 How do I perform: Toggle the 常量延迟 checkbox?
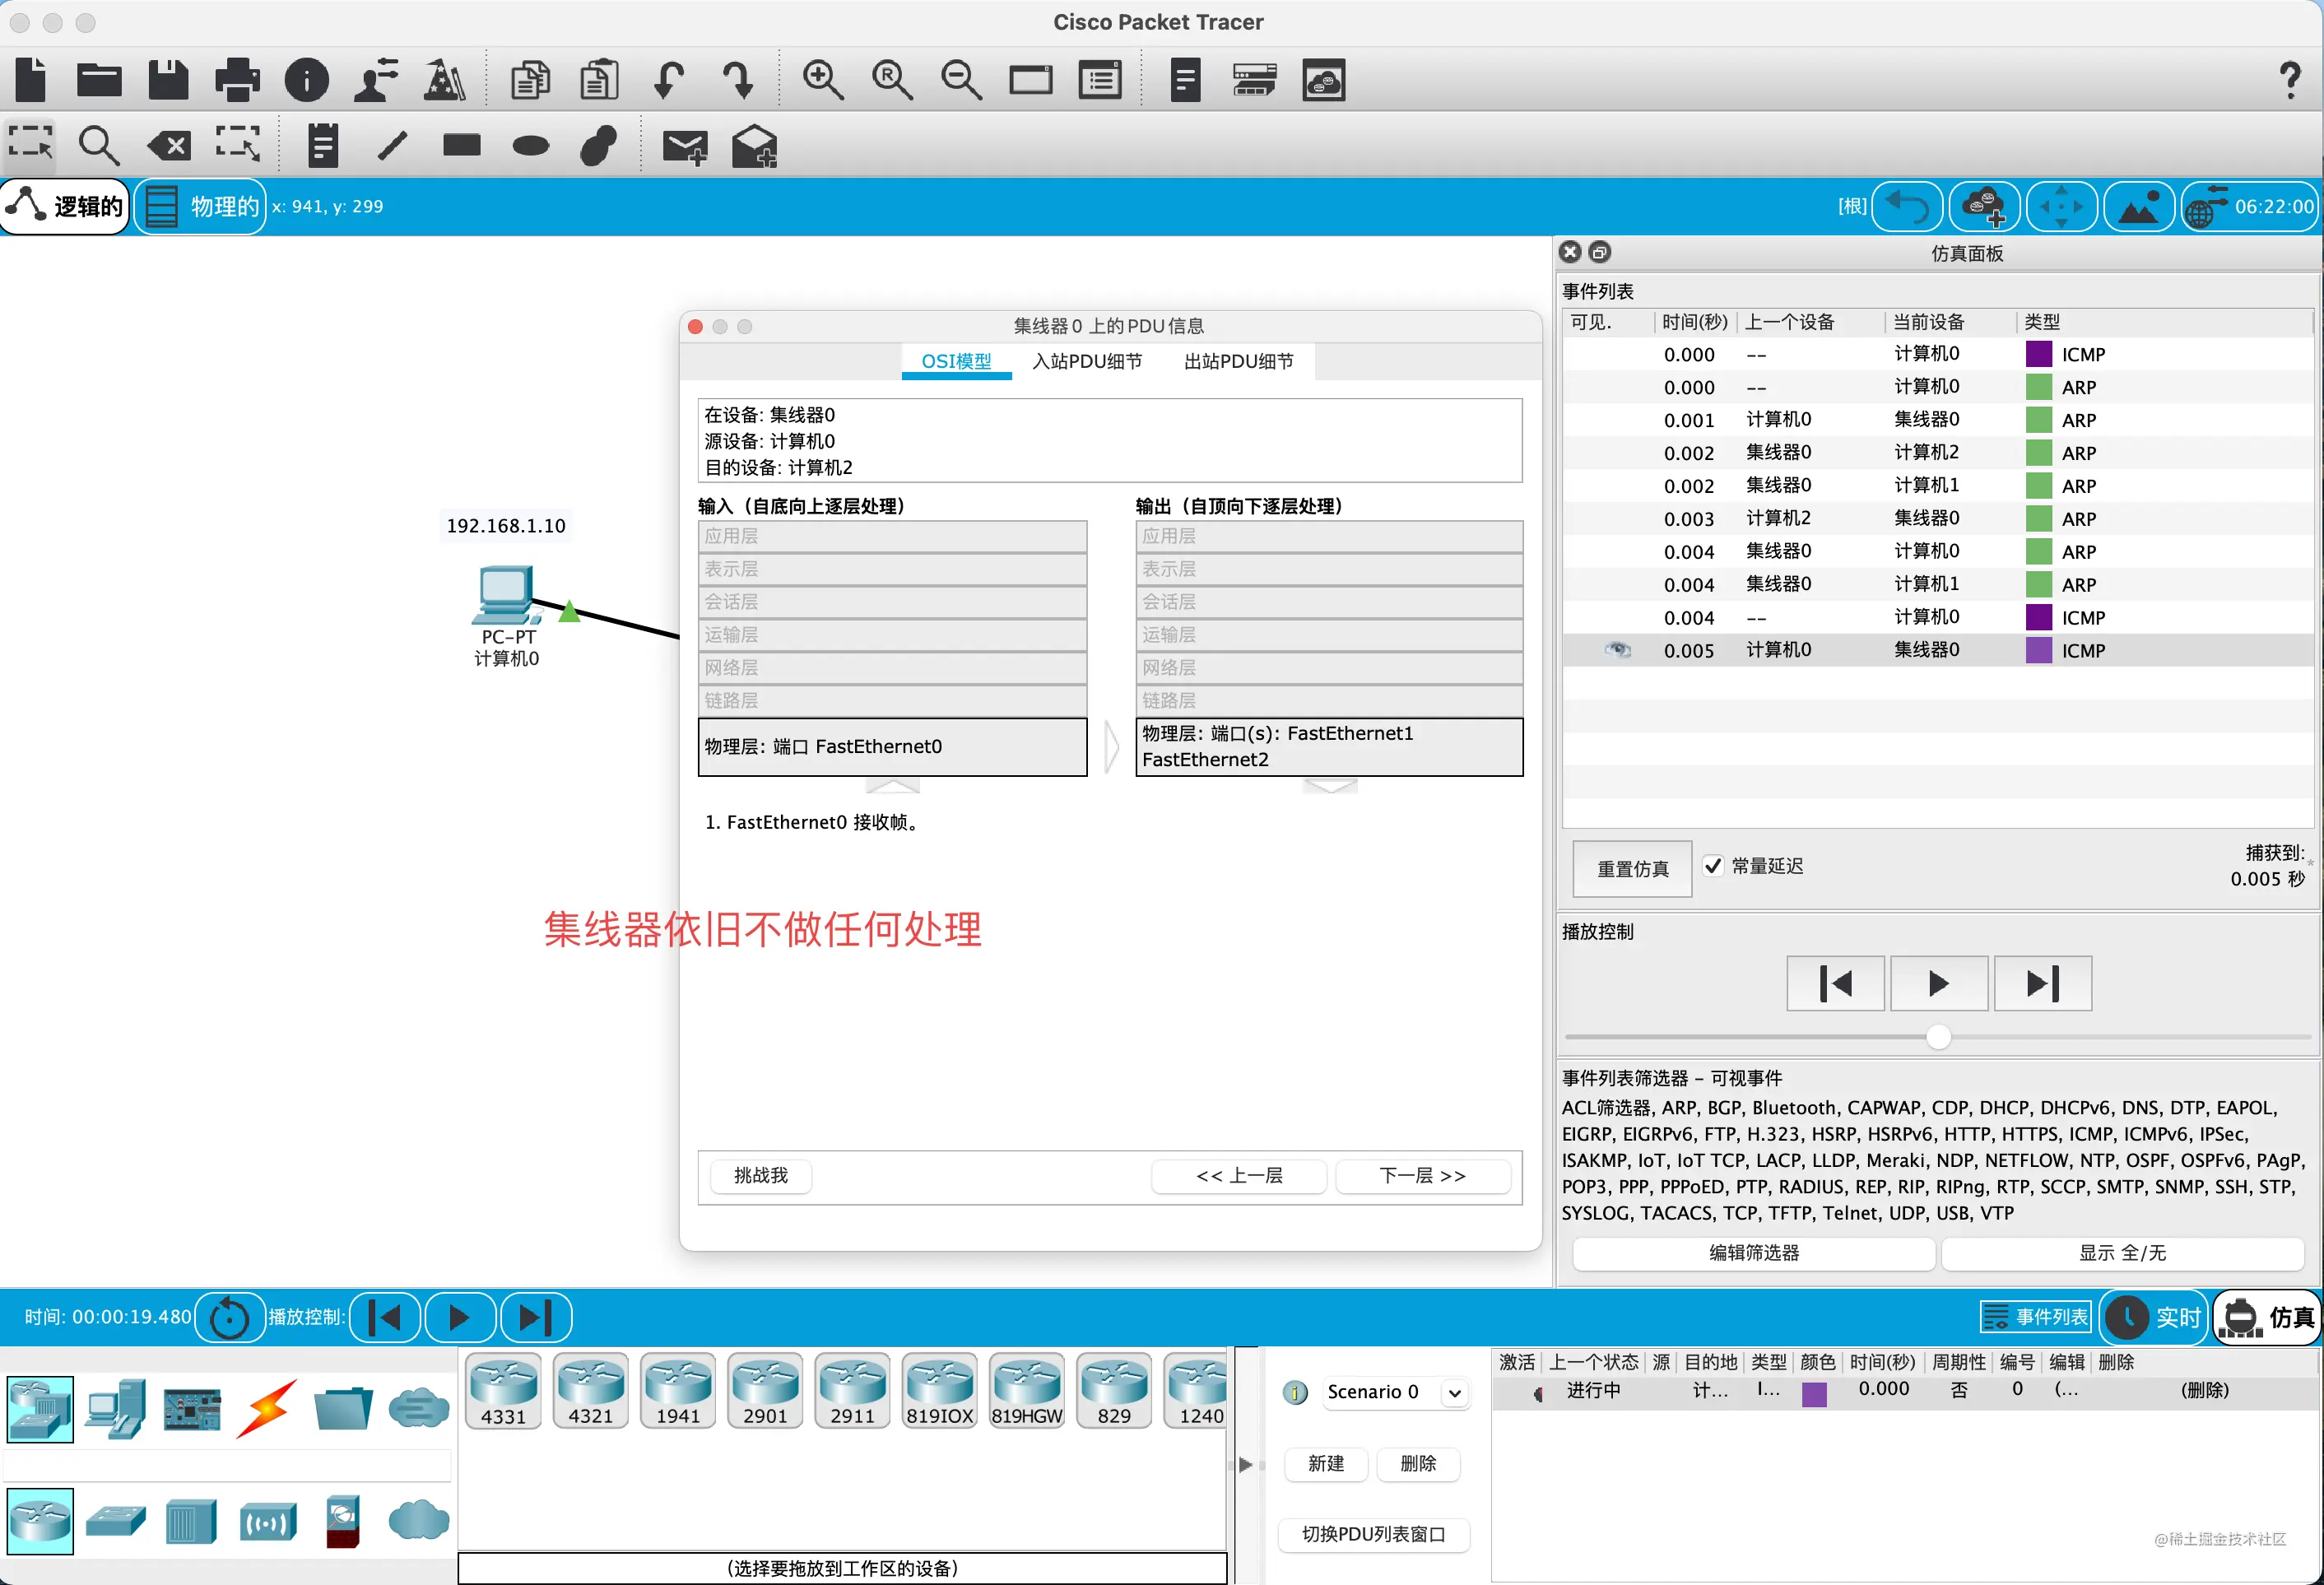click(x=1713, y=866)
